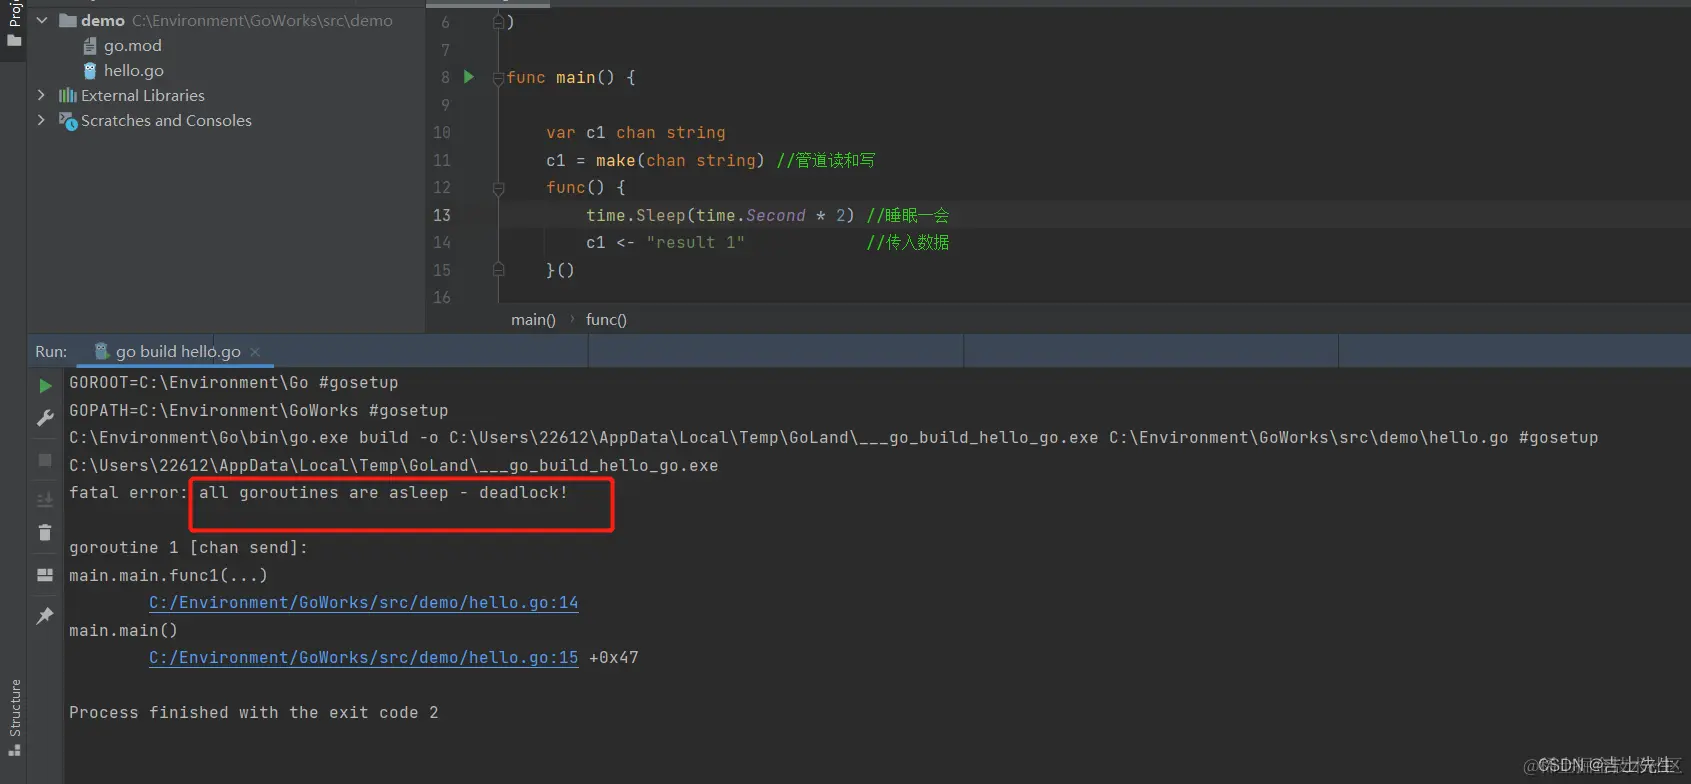Viewport: 1691px width, 784px height.
Task: Click the fold end marker at line 6
Action: pyautogui.click(x=498, y=22)
